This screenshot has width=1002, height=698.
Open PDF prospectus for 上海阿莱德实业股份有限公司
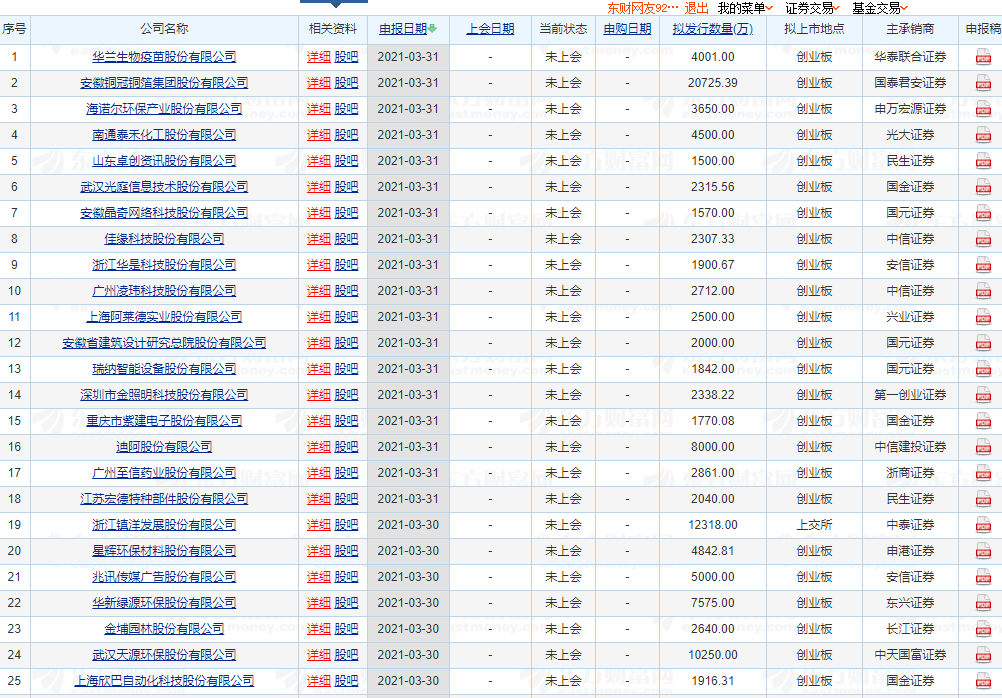coord(983,317)
